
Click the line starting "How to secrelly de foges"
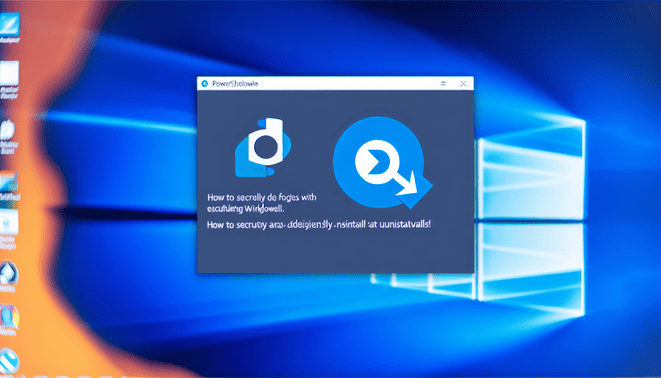[x=262, y=197]
